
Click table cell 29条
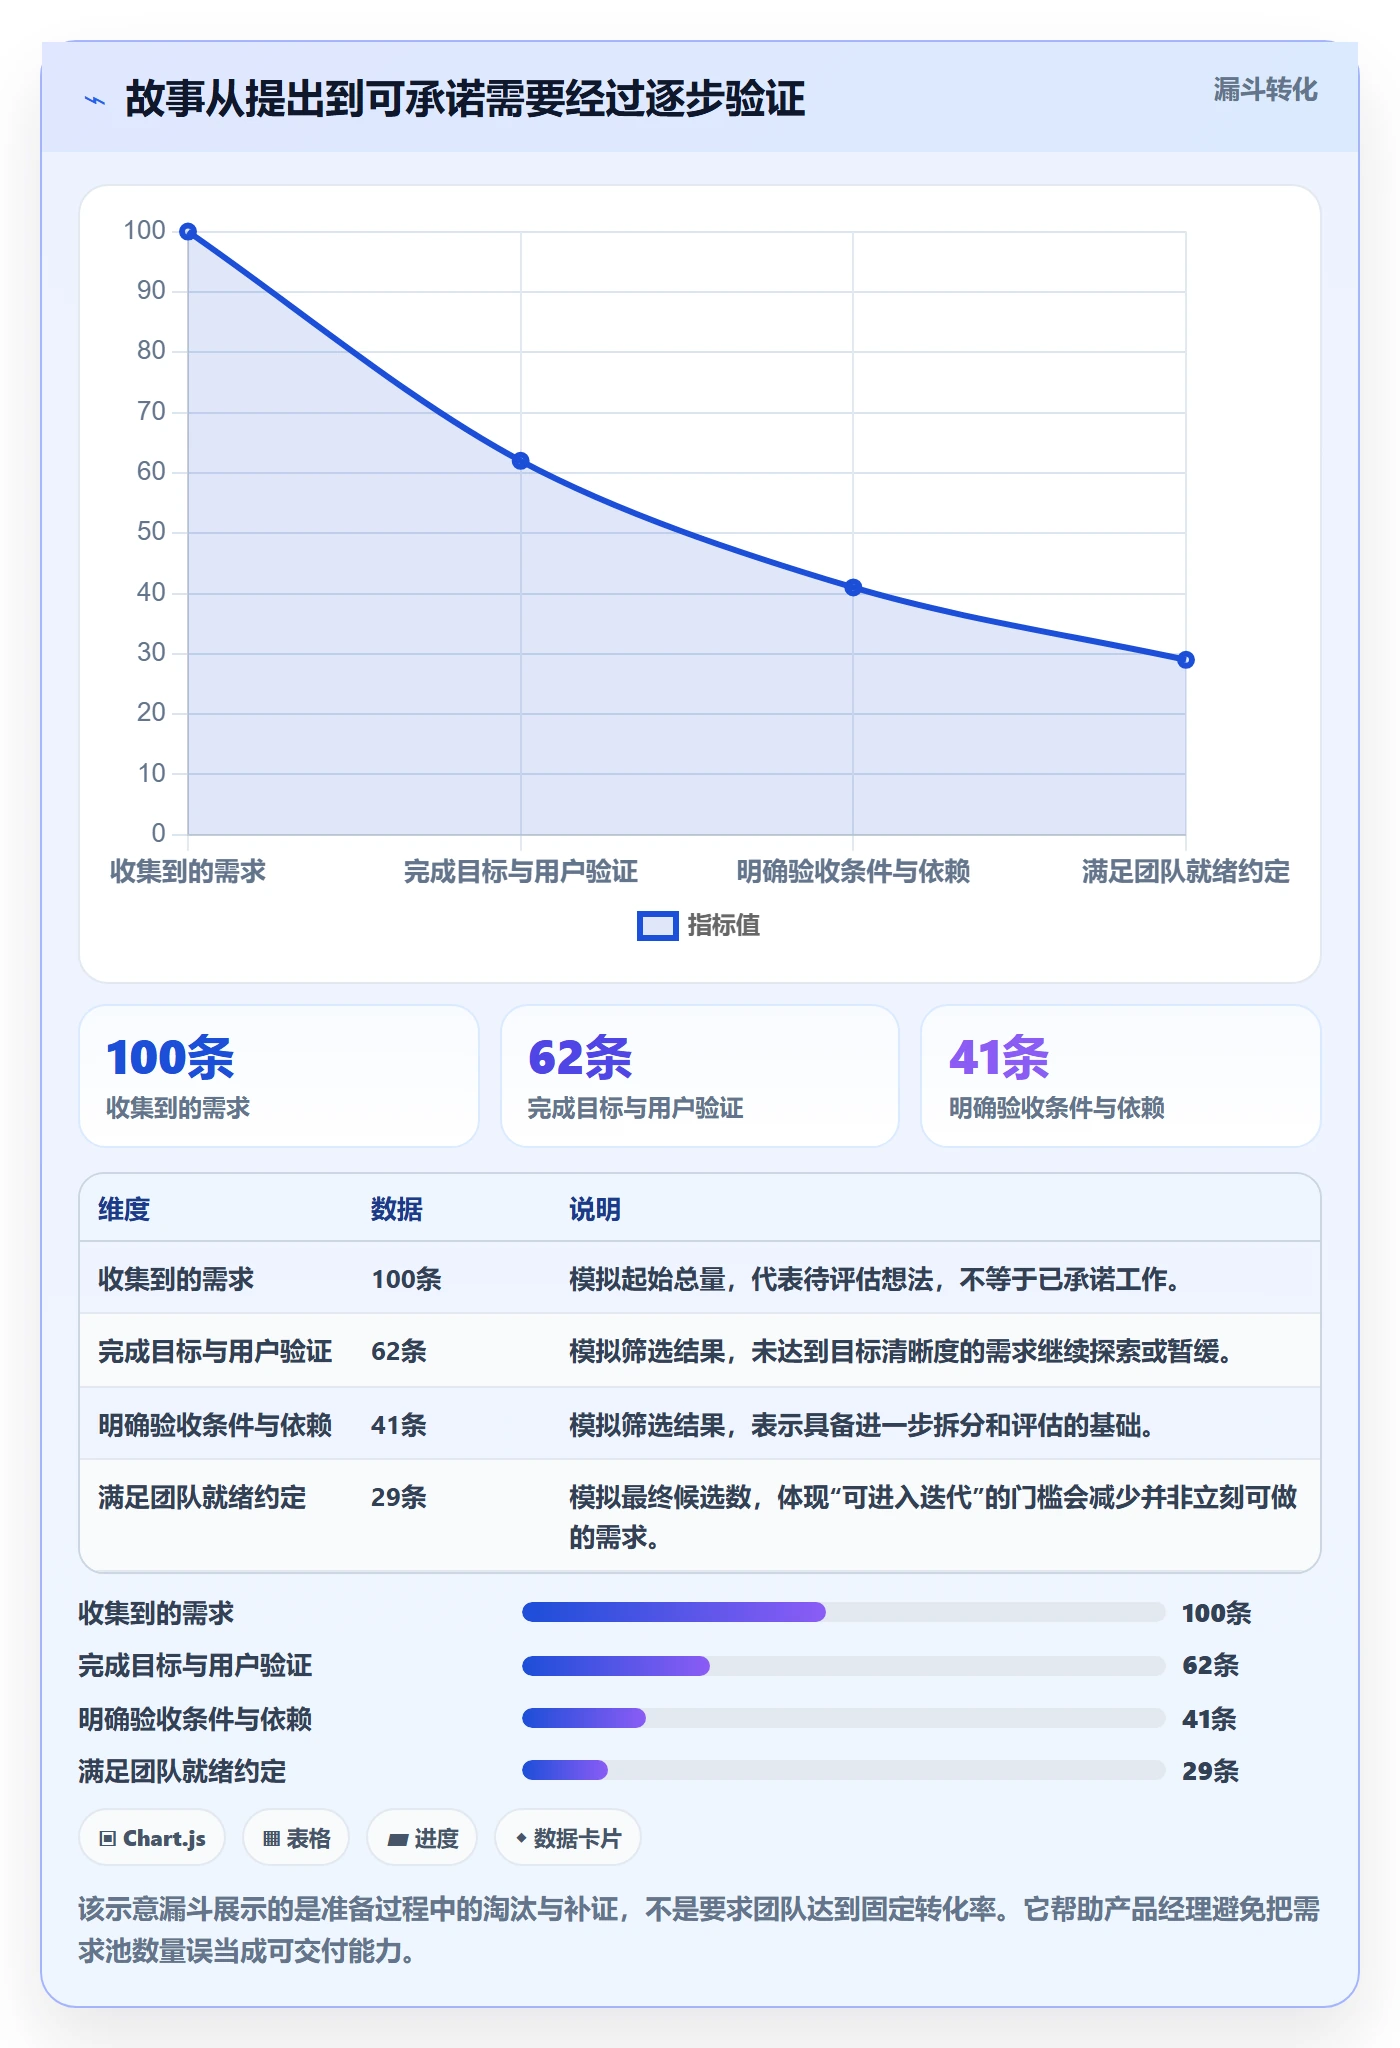399,1498
